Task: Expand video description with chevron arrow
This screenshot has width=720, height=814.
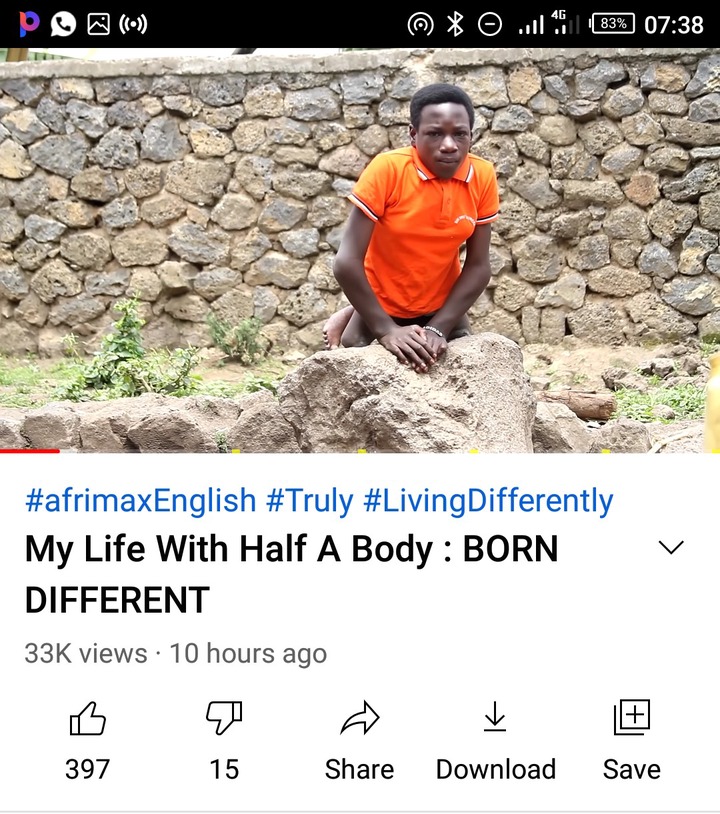Action: [671, 547]
